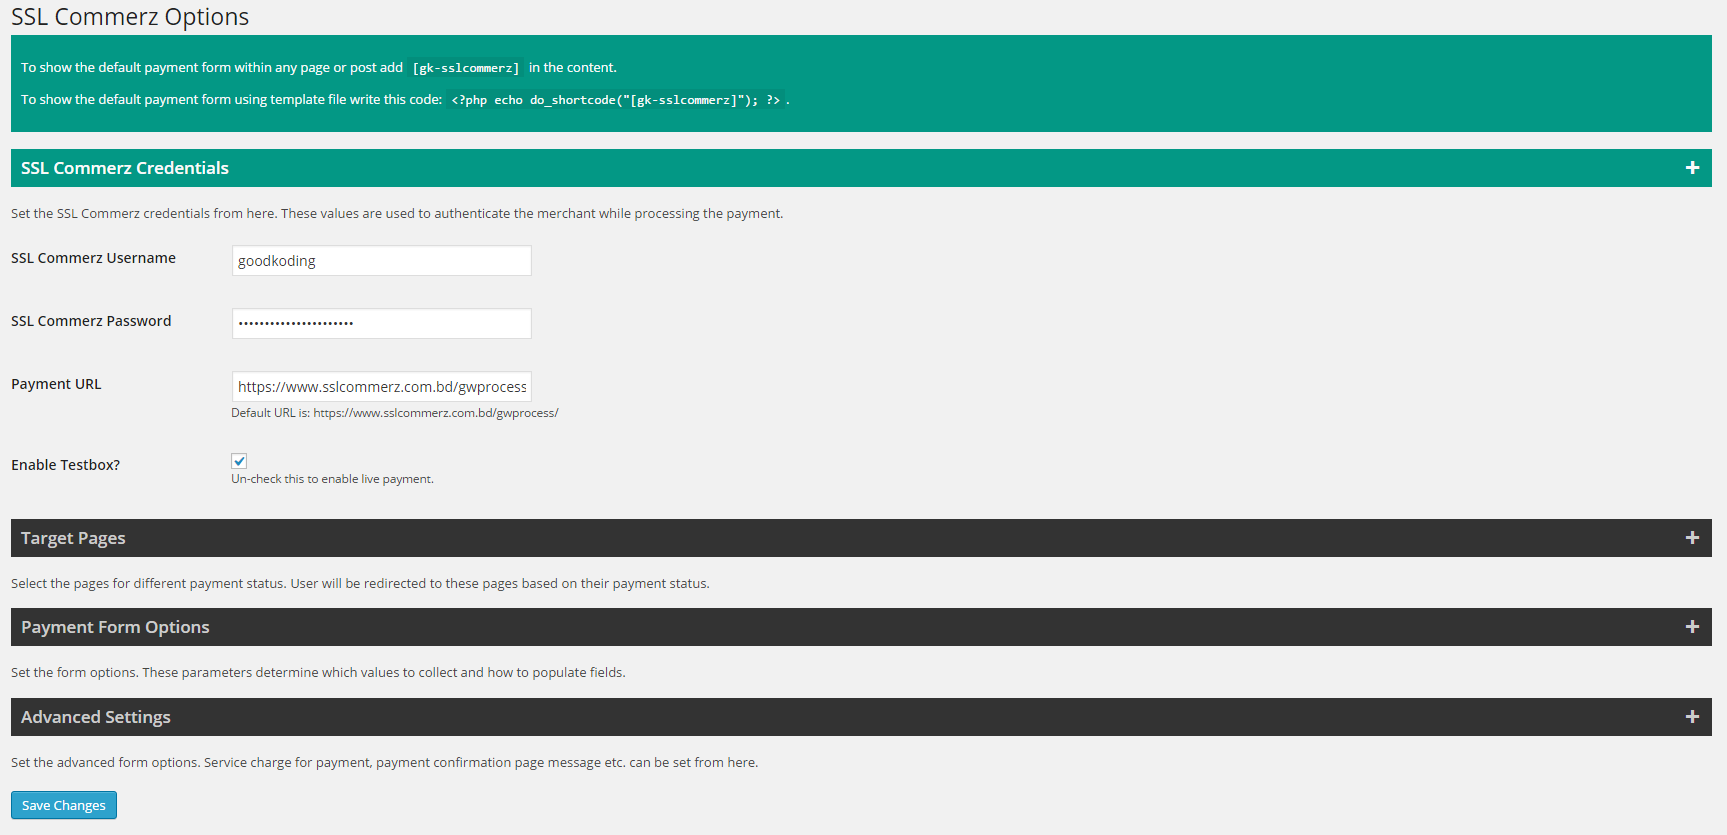Open the Payment Form Options header
Image resolution: width=1727 pixels, height=835 pixels.
(861, 627)
